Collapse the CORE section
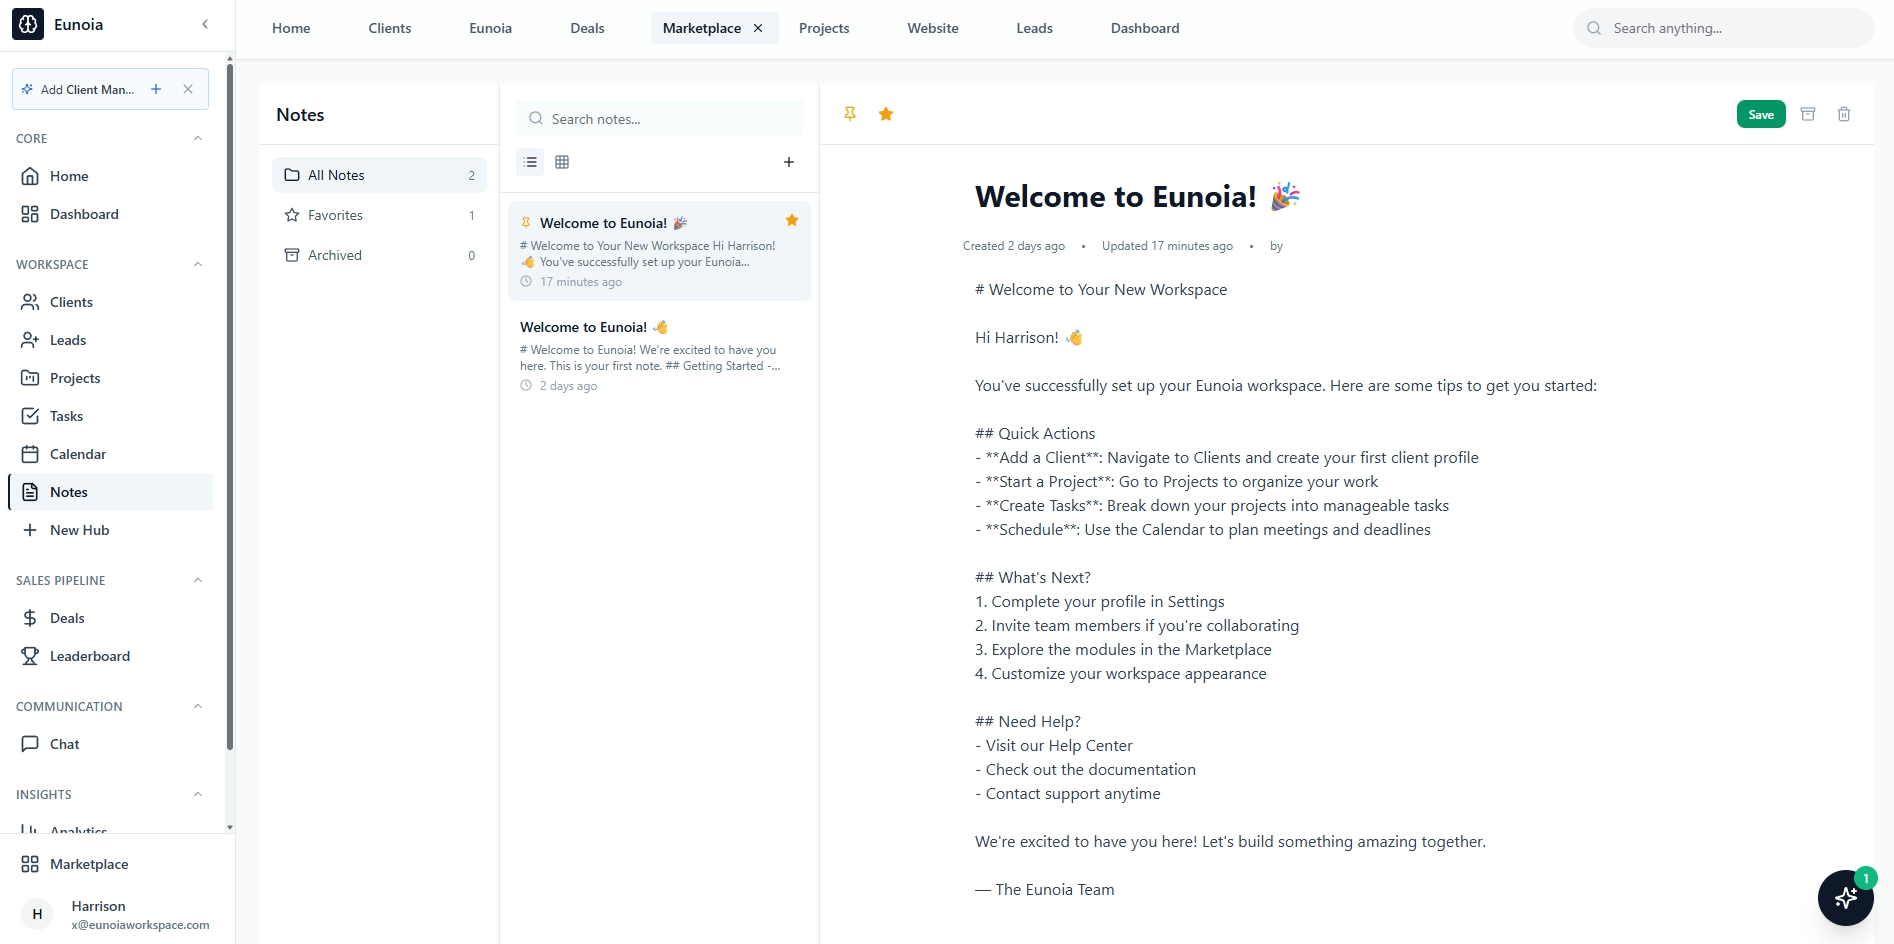 [x=197, y=138]
